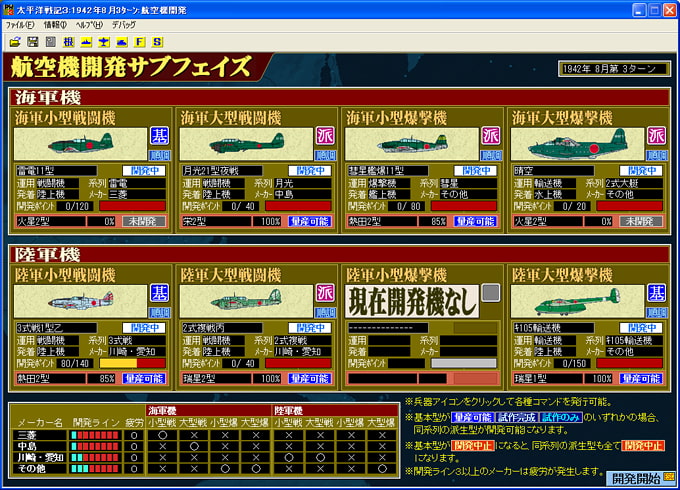Click the 三菱 maker row name
Image resolution: width=680 pixels, height=490 pixels.
40,435
